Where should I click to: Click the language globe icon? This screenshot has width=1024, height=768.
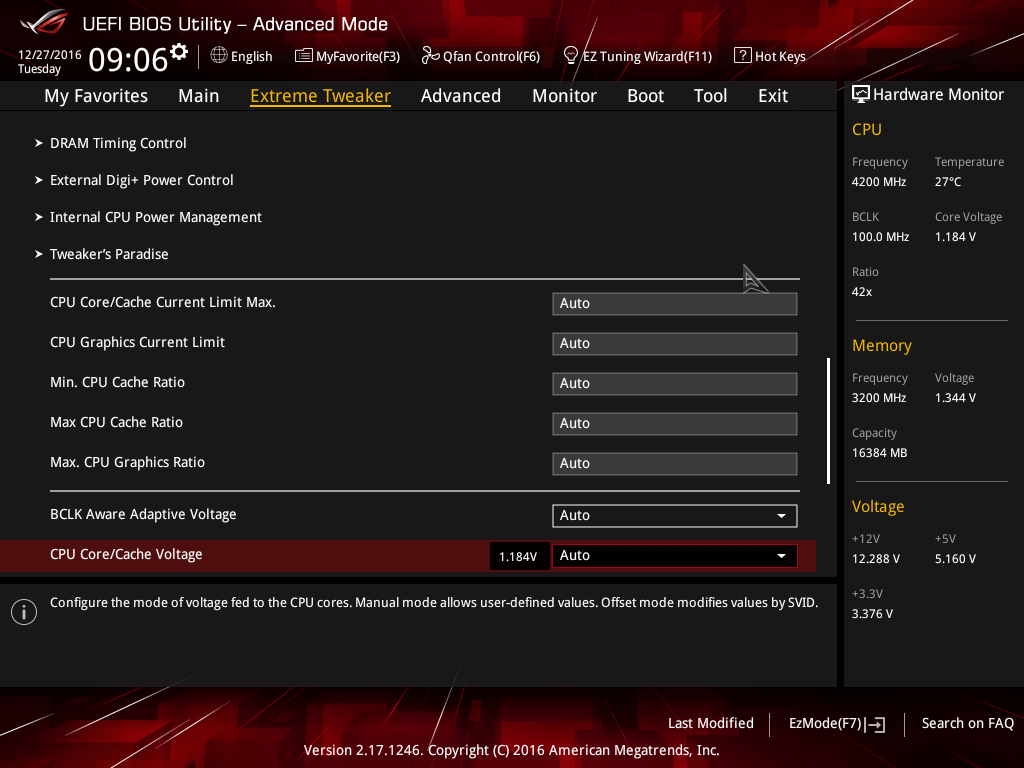point(219,56)
